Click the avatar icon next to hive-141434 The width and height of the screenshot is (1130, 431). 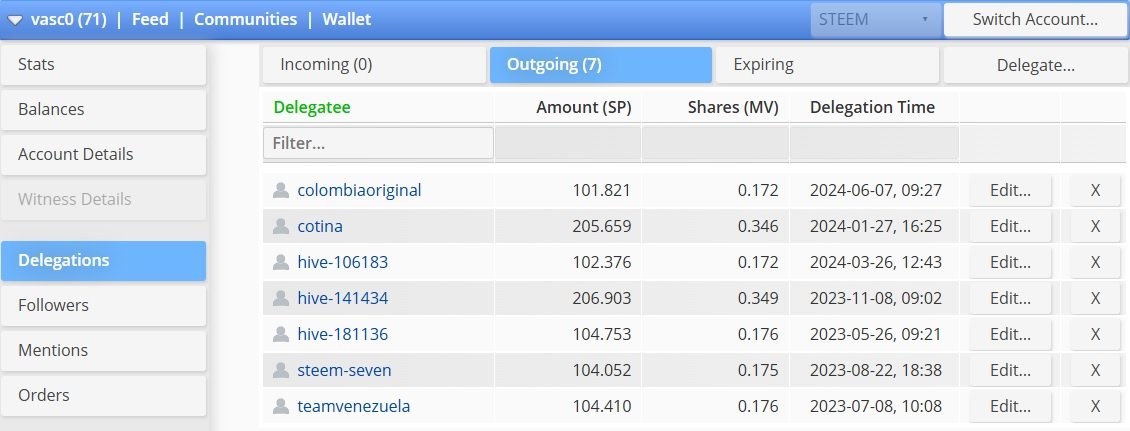tap(280, 298)
